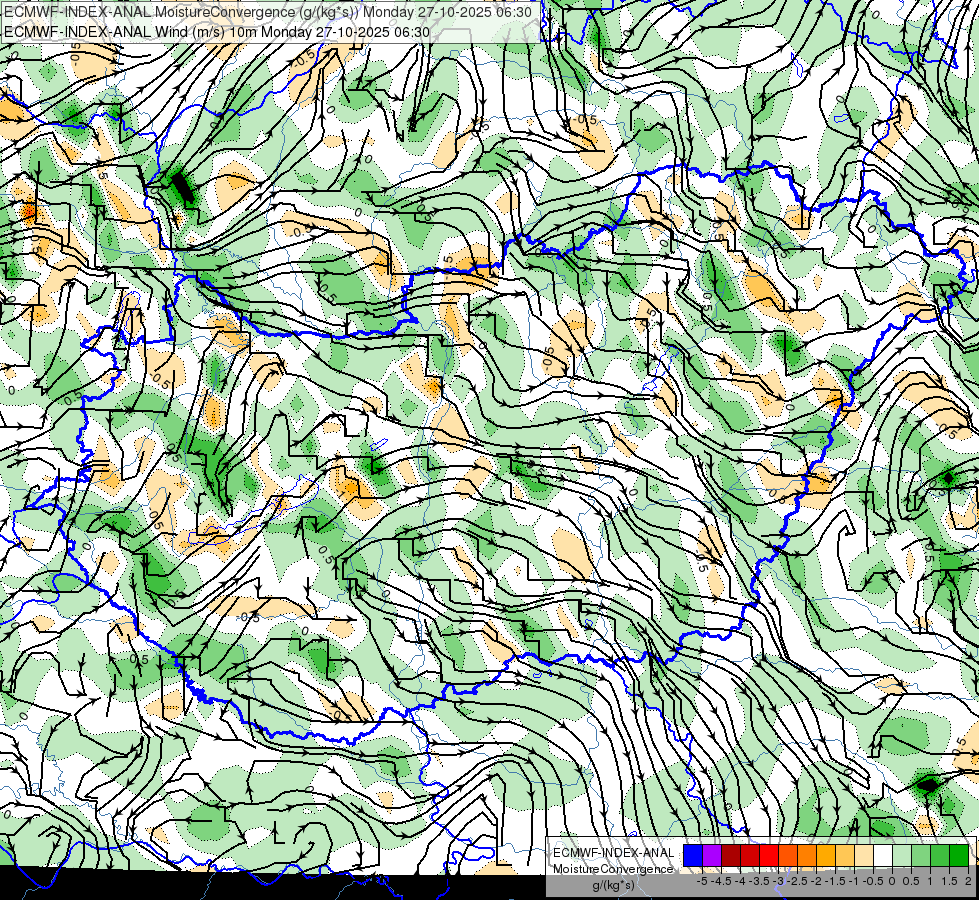
Task: Click the blue legend swatch for -5 to -4.5
Action: click(x=693, y=855)
